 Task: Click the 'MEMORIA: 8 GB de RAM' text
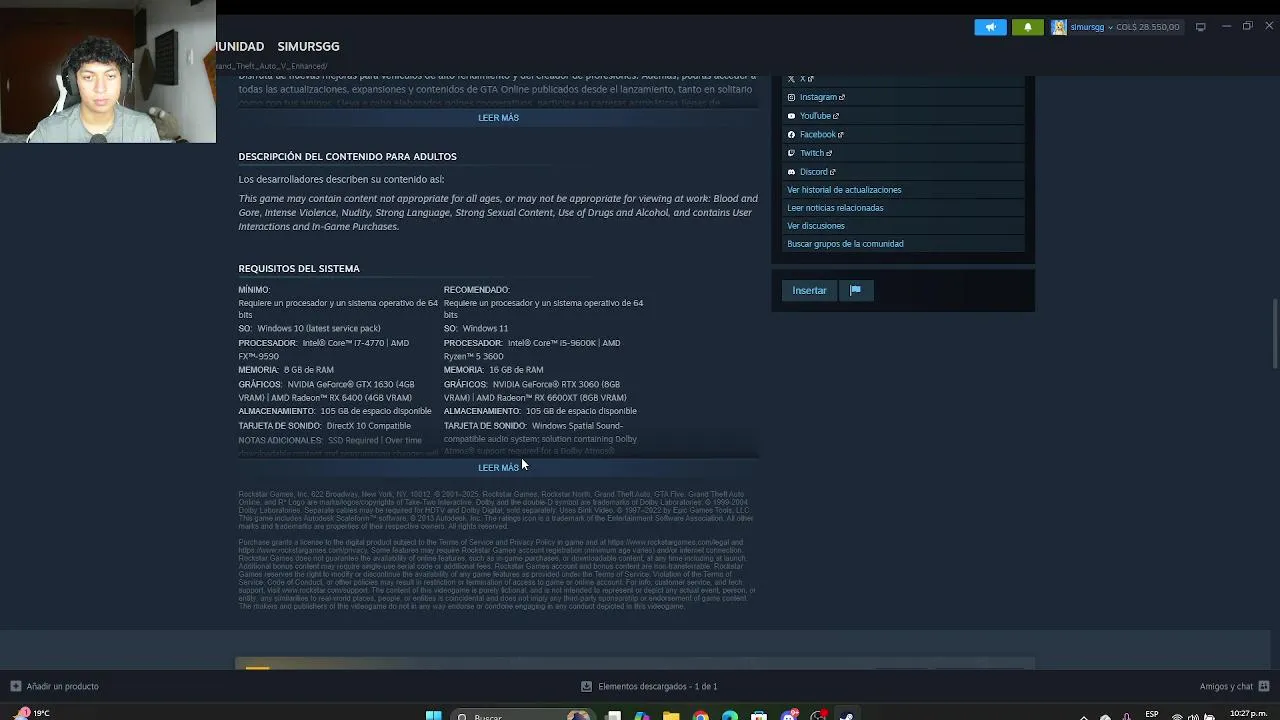286,370
